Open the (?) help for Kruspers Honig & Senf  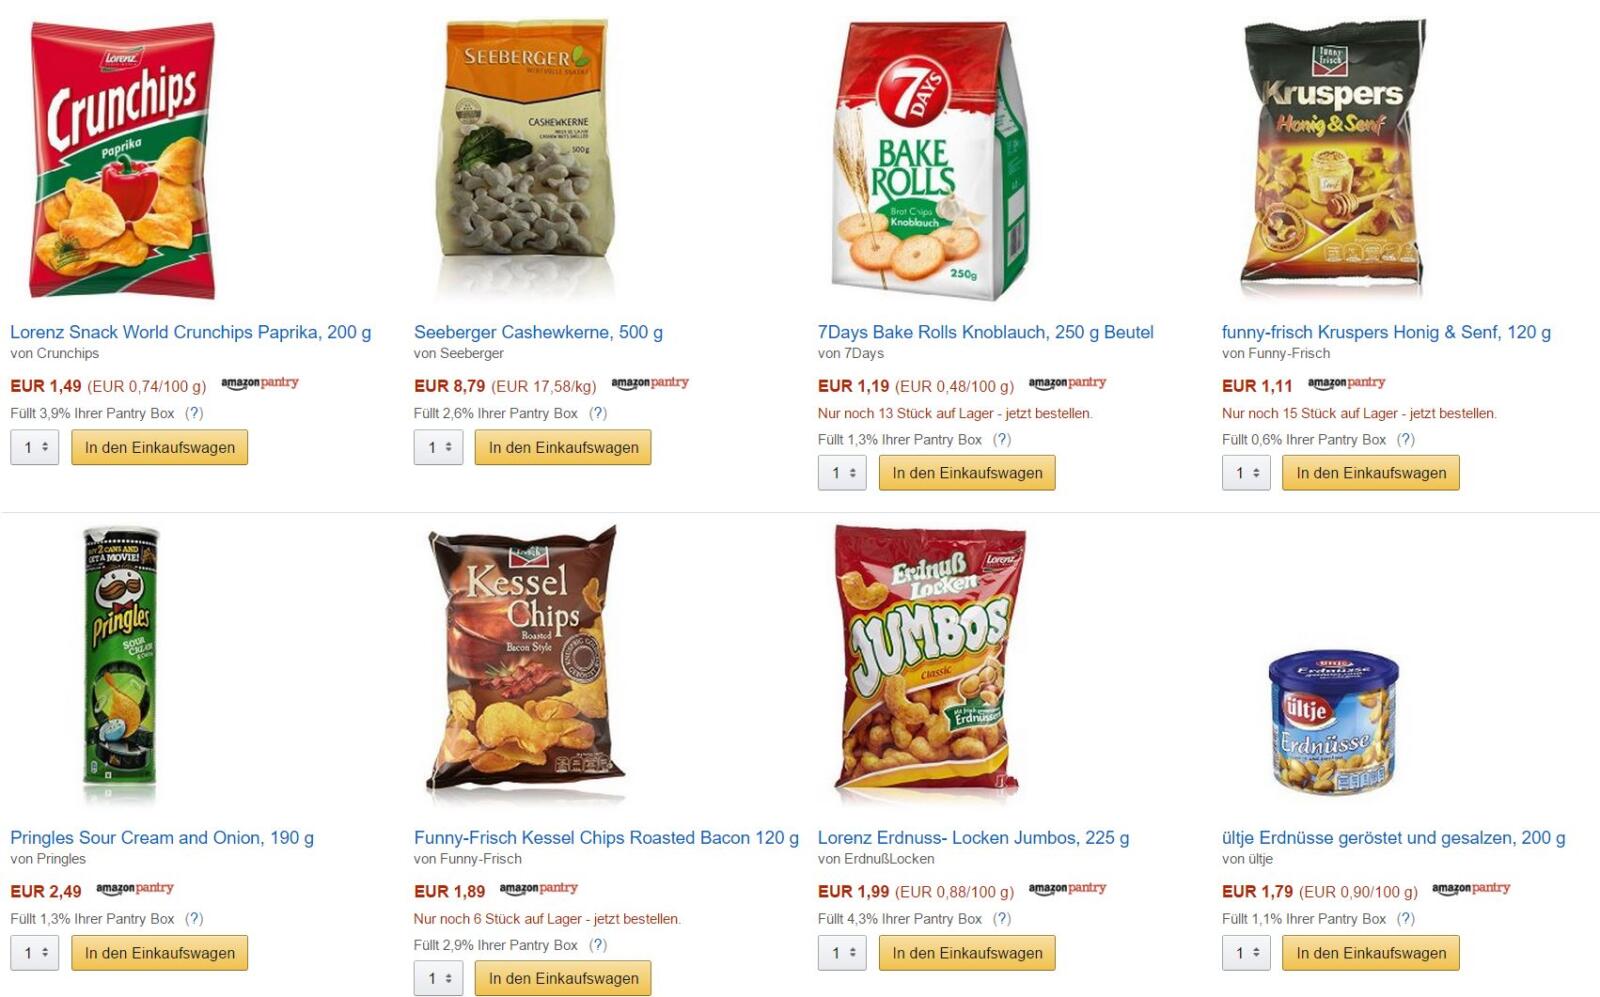tap(1406, 439)
